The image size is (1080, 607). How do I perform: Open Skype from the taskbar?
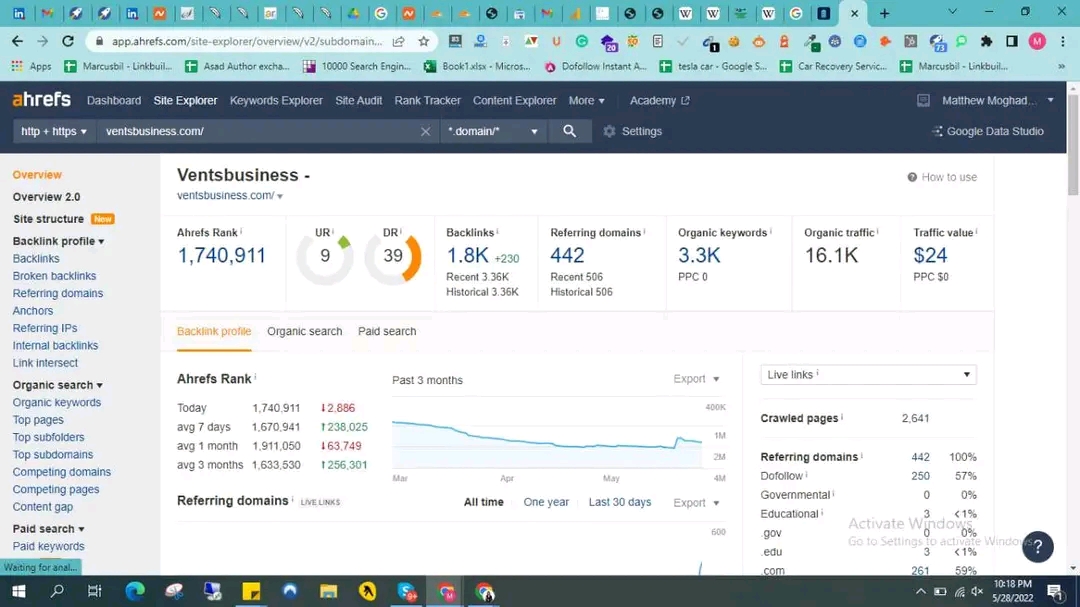pyautogui.click(x=407, y=591)
